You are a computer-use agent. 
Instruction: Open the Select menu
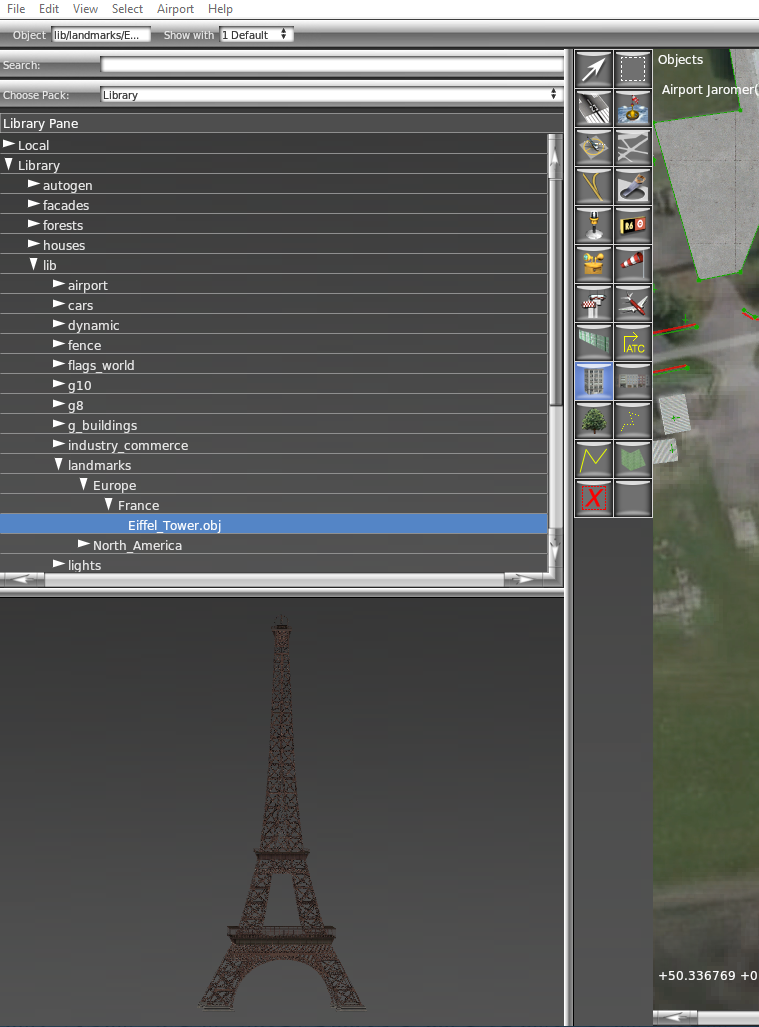pos(127,9)
